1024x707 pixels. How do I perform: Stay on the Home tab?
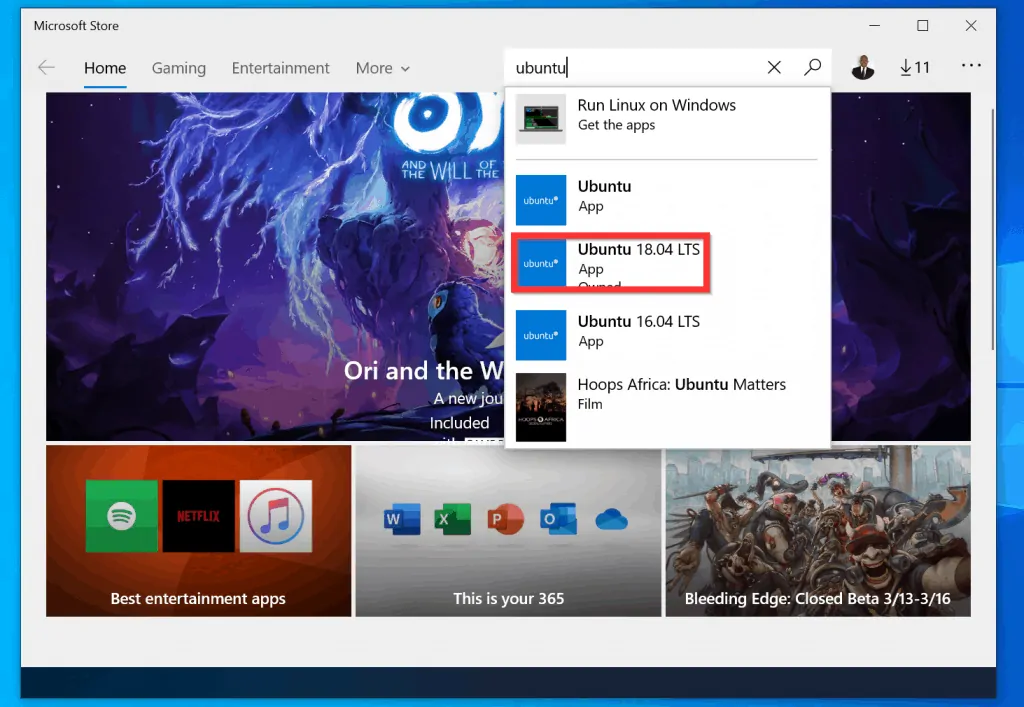pos(104,68)
